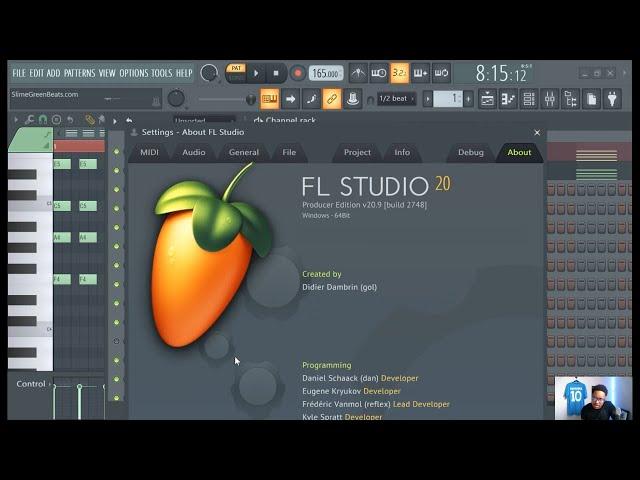This screenshot has height=480, width=640.
Task: Click the pattern number 1 selector
Action: pos(448,99)
